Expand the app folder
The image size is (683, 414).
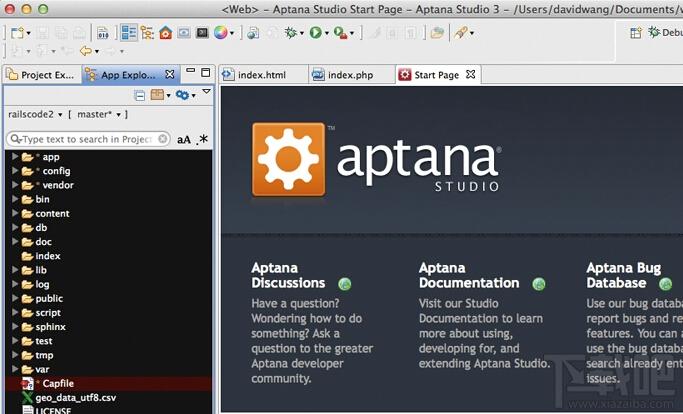tap(15, 156)
